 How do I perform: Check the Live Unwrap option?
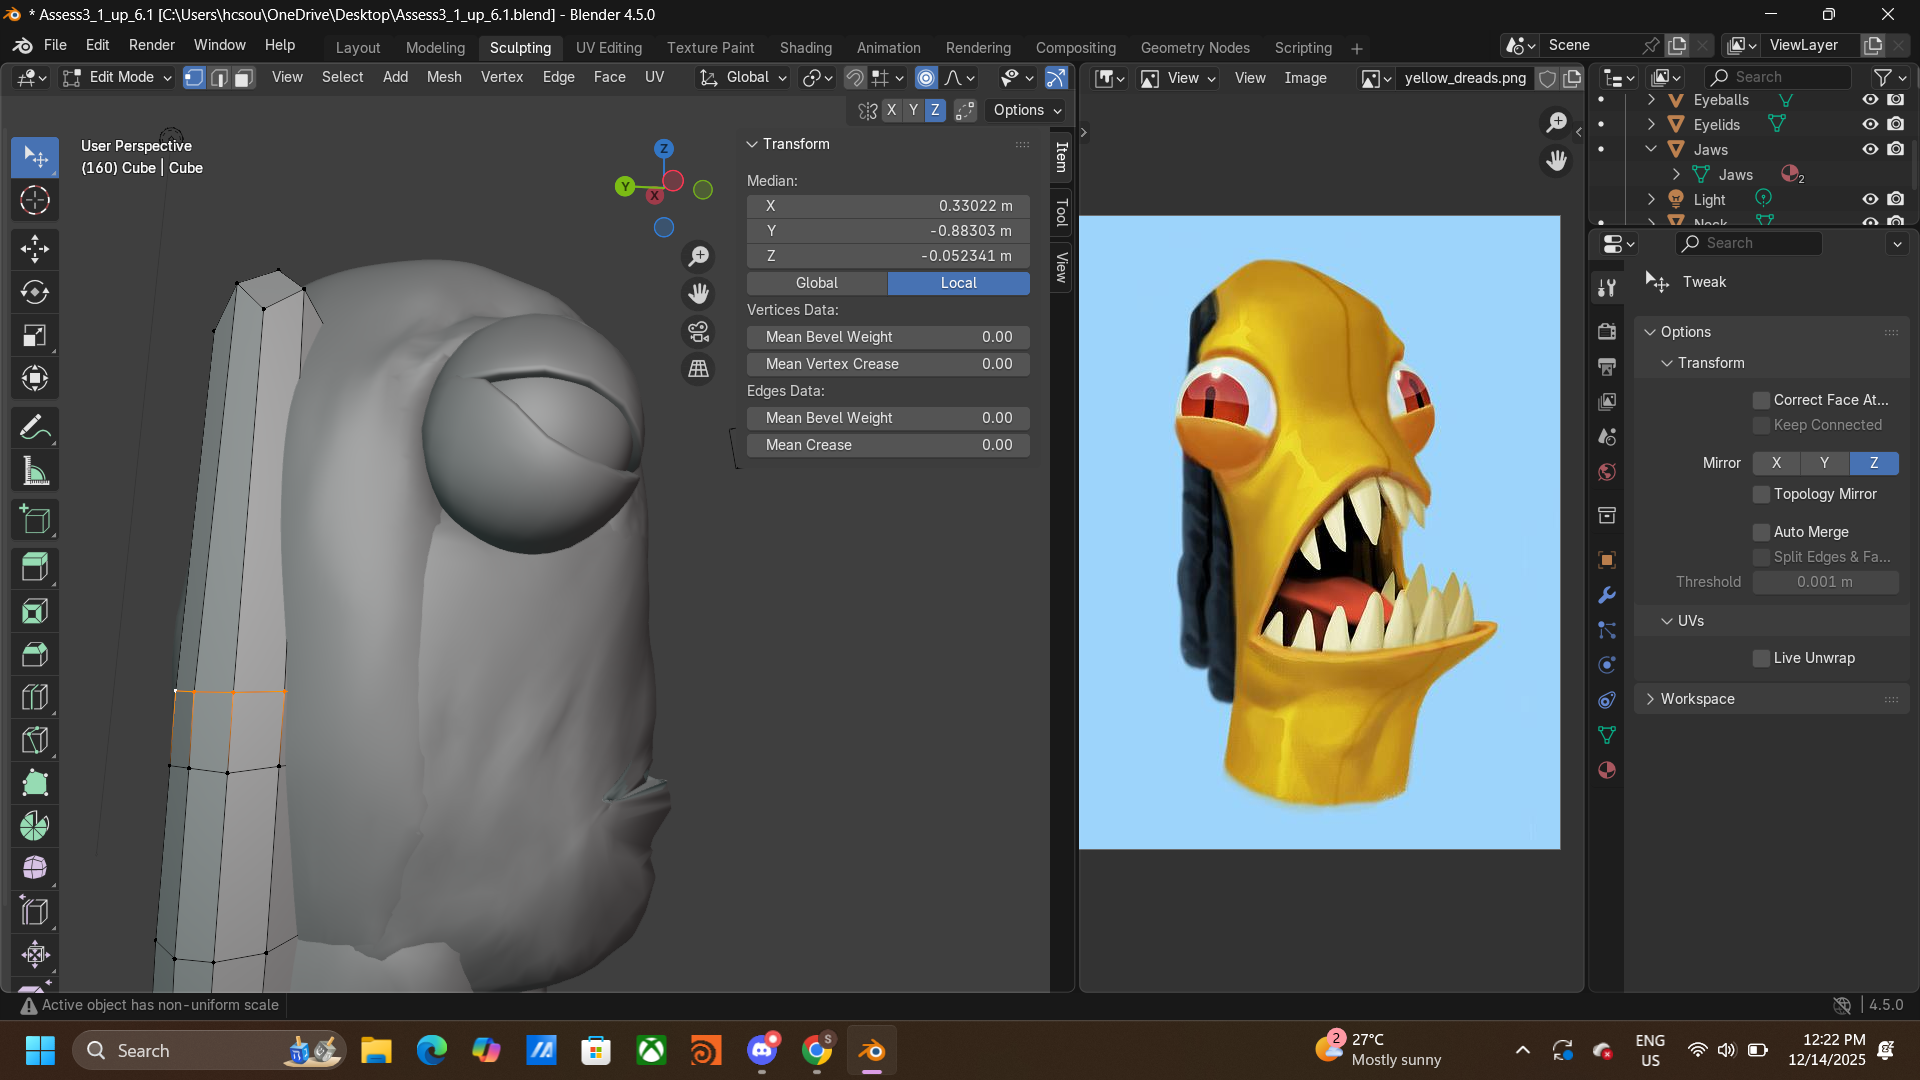[1762, 658]
